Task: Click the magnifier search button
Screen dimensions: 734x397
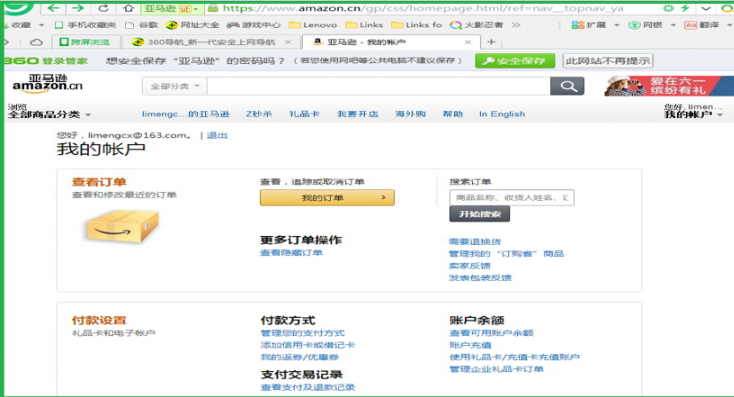Action: pyautogui.click(x=567, y=86)
